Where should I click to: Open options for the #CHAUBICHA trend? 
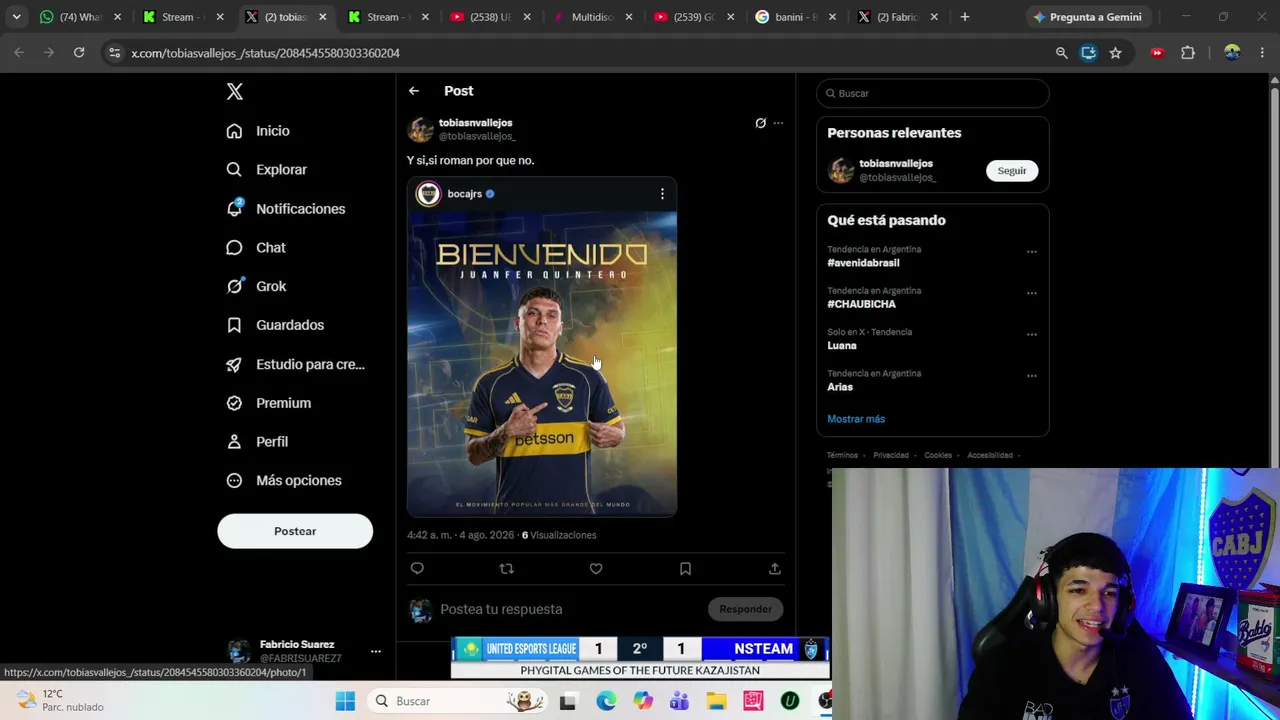[x=1031, y=293]
